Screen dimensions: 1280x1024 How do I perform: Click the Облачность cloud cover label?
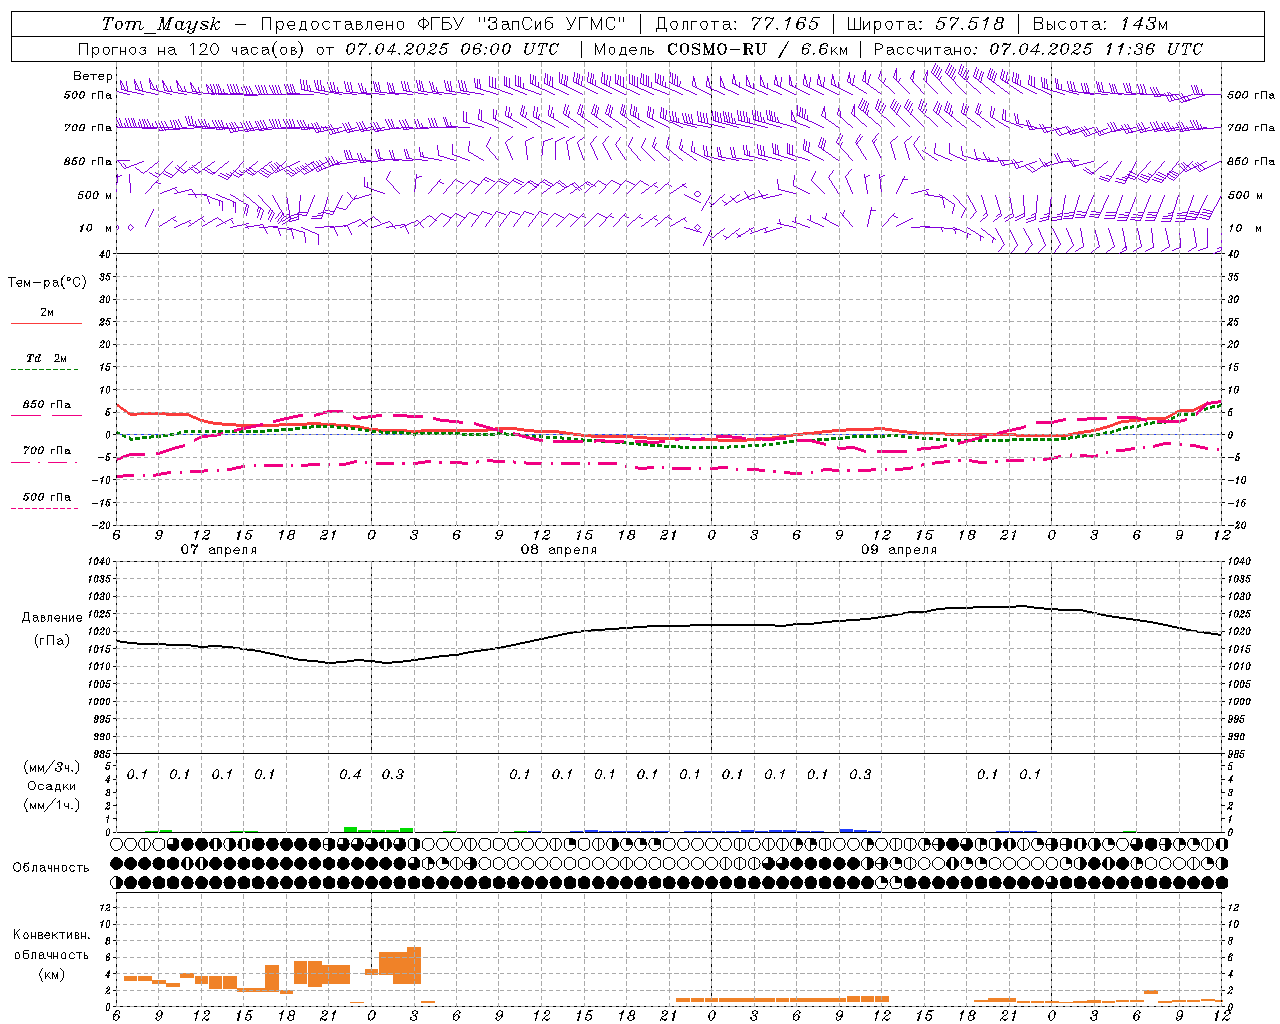click(x=51, y=868)
